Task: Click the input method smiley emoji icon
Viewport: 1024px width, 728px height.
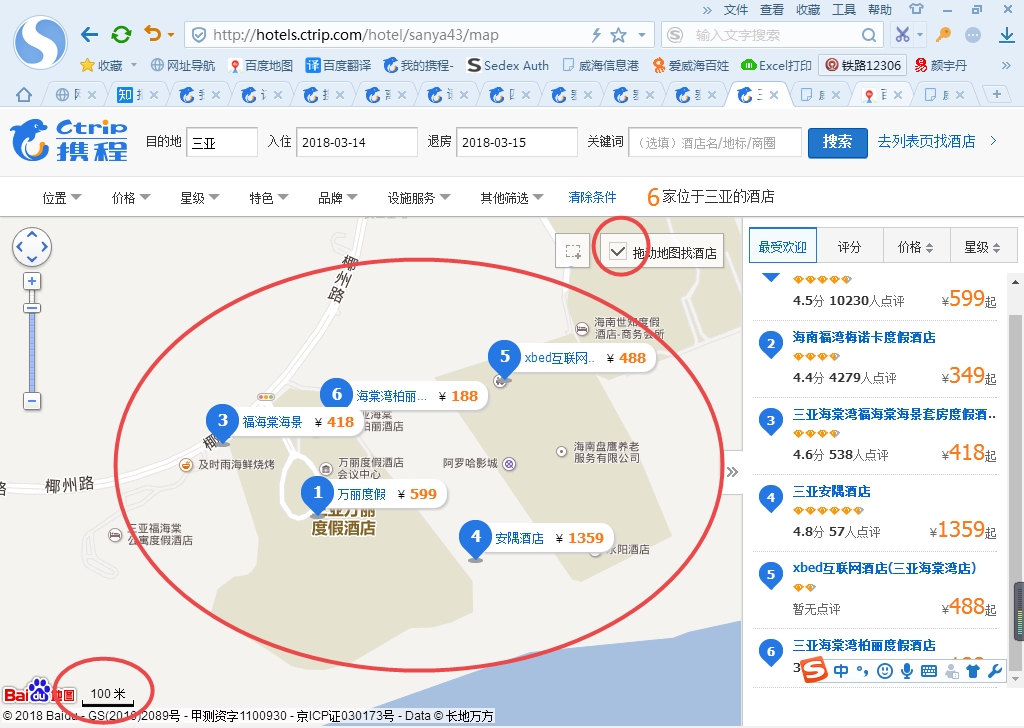Action: click(885, 671)
